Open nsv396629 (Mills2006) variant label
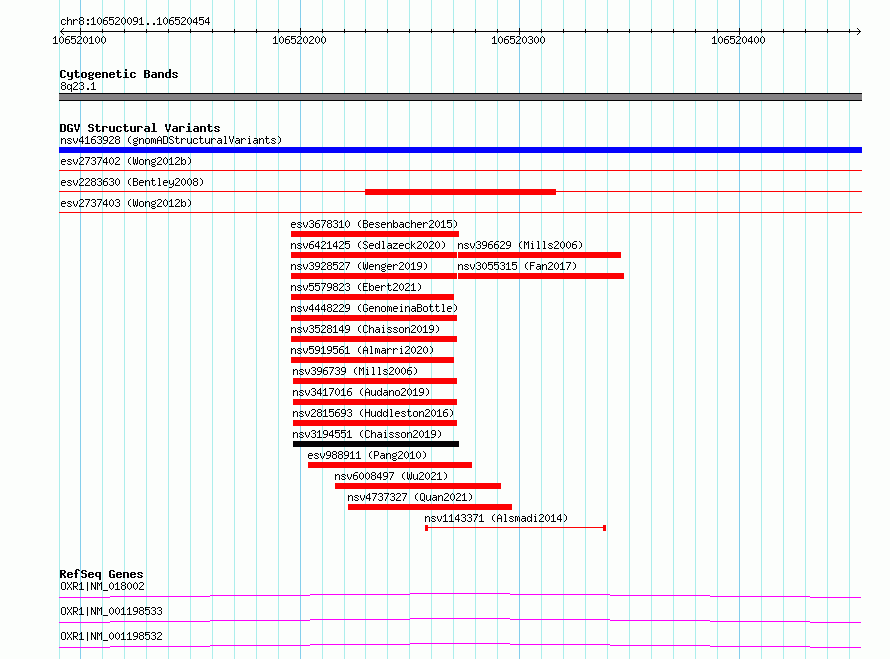The height and width of the screenshot is (659, 890). point(520,245)
